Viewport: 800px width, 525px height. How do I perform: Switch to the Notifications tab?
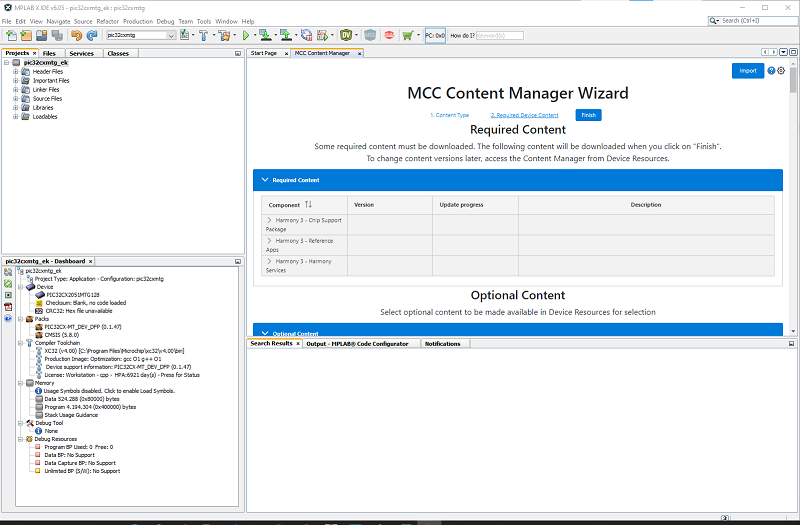(x=442, y=344)
